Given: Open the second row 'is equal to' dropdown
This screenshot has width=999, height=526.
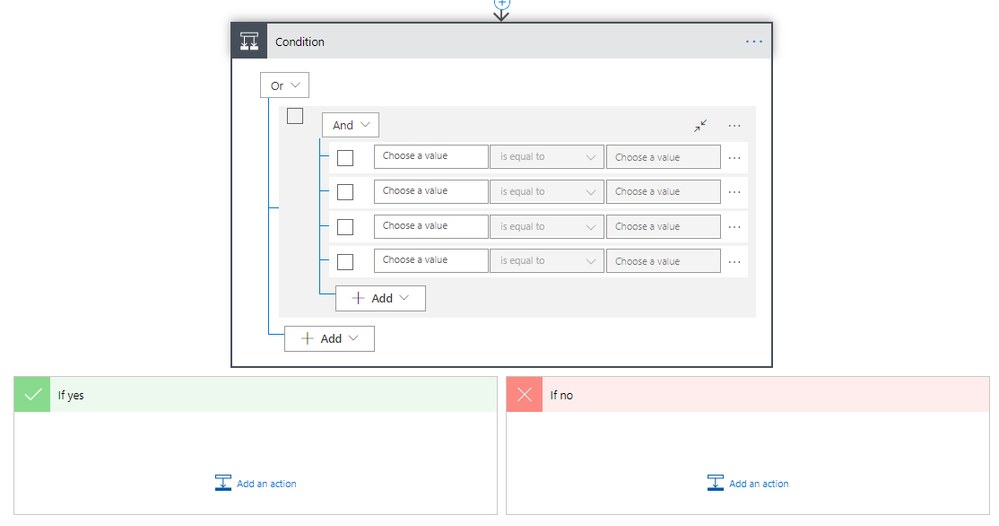Looking at the screenshot, I should (x=547, y=192).
